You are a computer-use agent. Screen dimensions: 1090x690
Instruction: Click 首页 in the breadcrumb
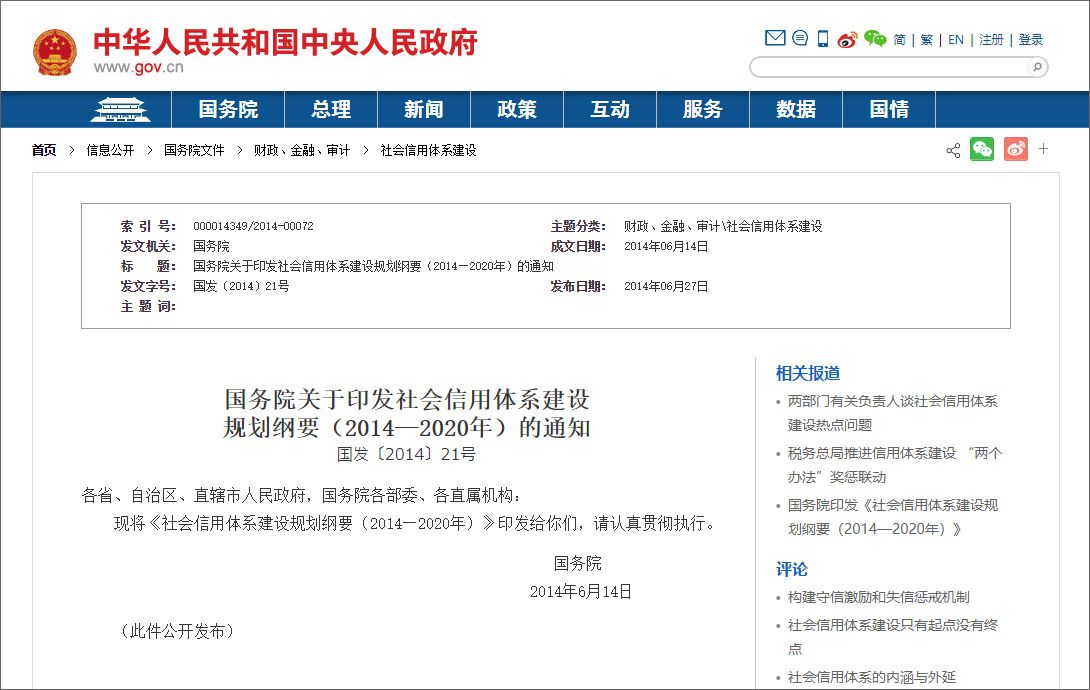[x=44, y=150]
